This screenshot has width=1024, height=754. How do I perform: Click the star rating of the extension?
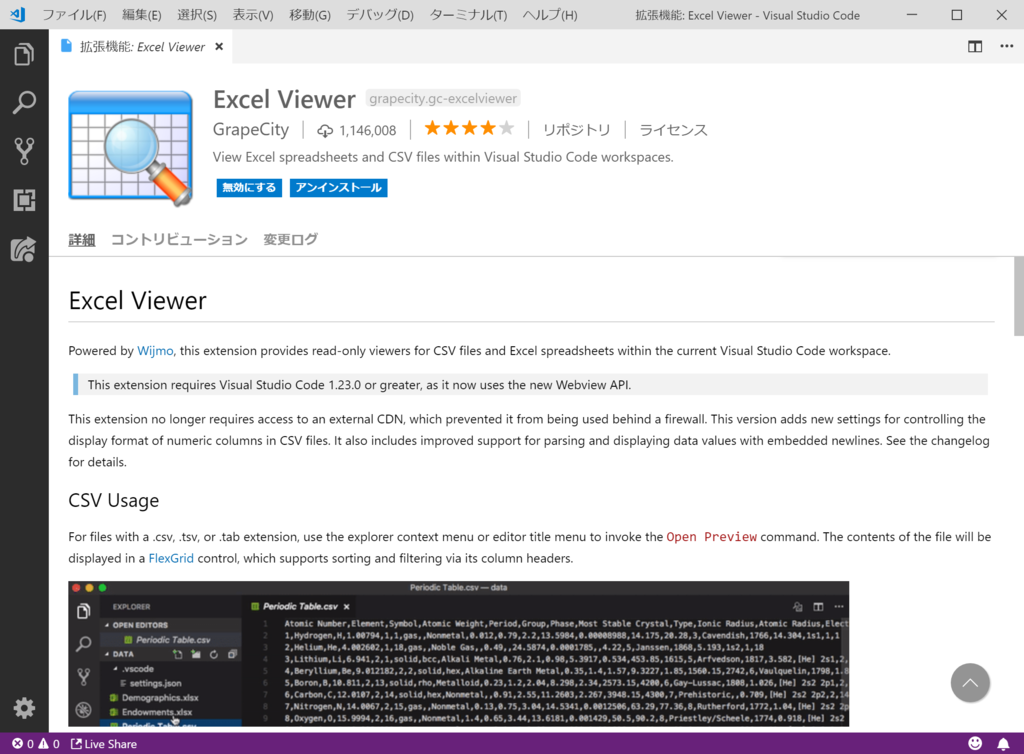(x=469, y=129)
